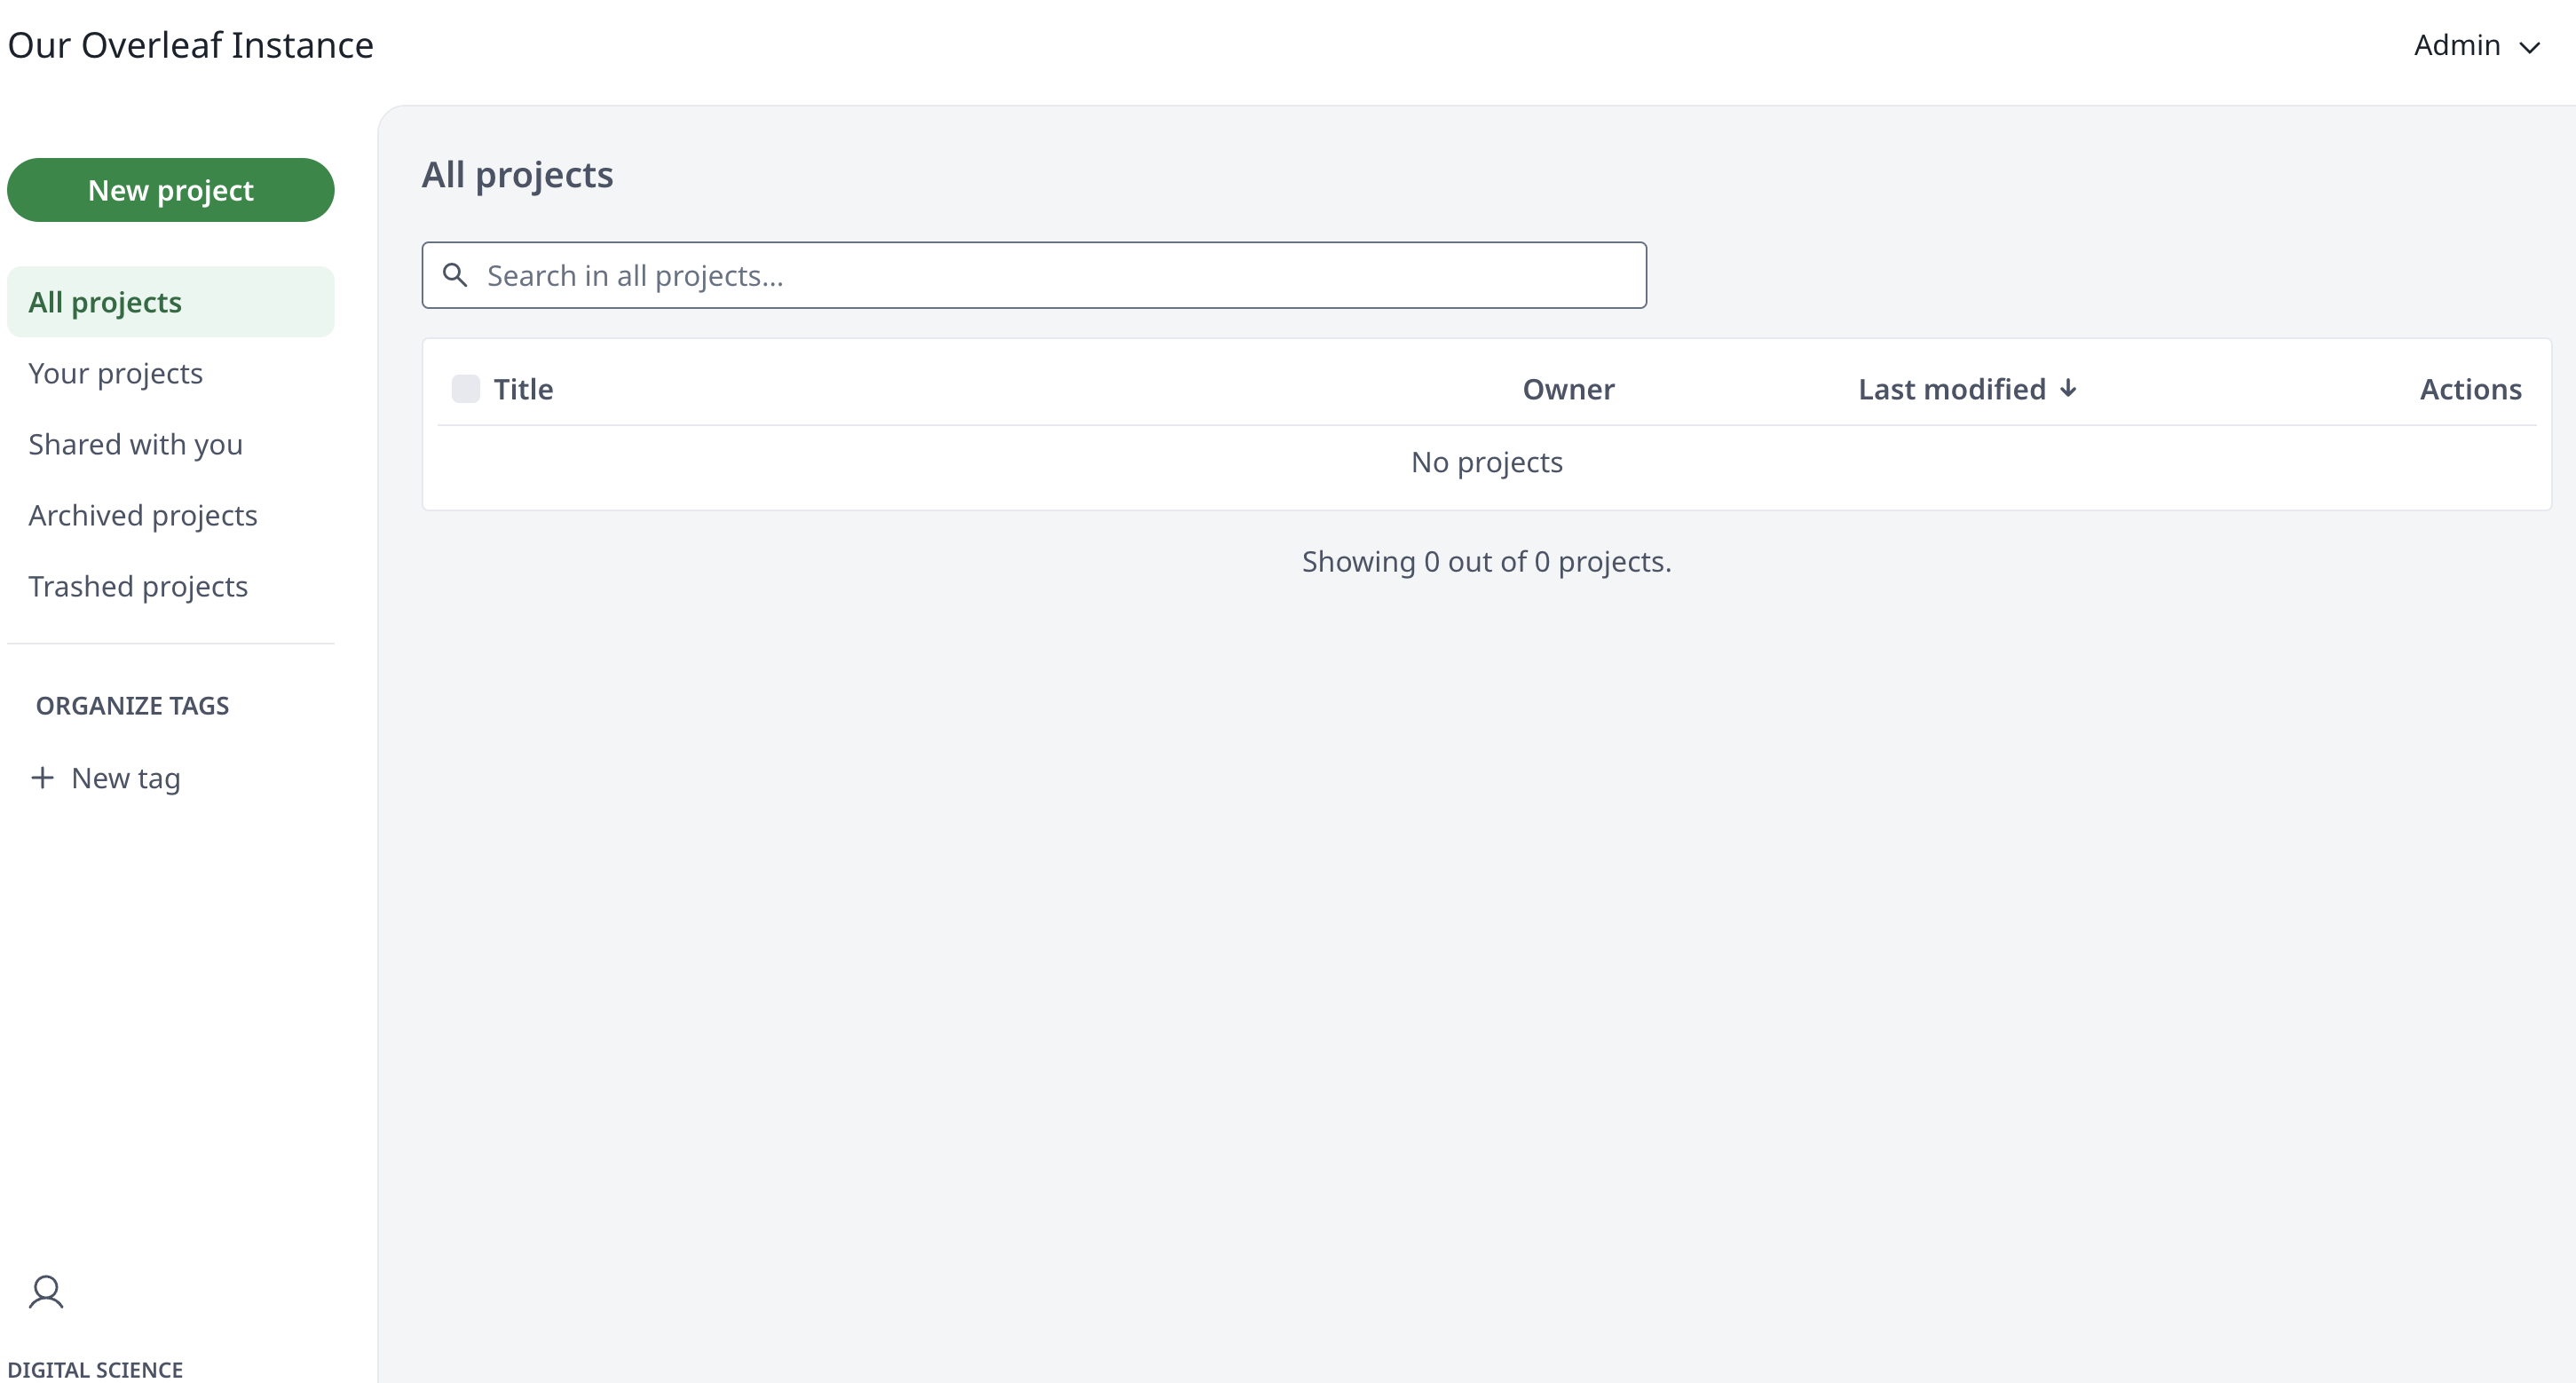Open Trashed projects list

[x=138, y=586]
